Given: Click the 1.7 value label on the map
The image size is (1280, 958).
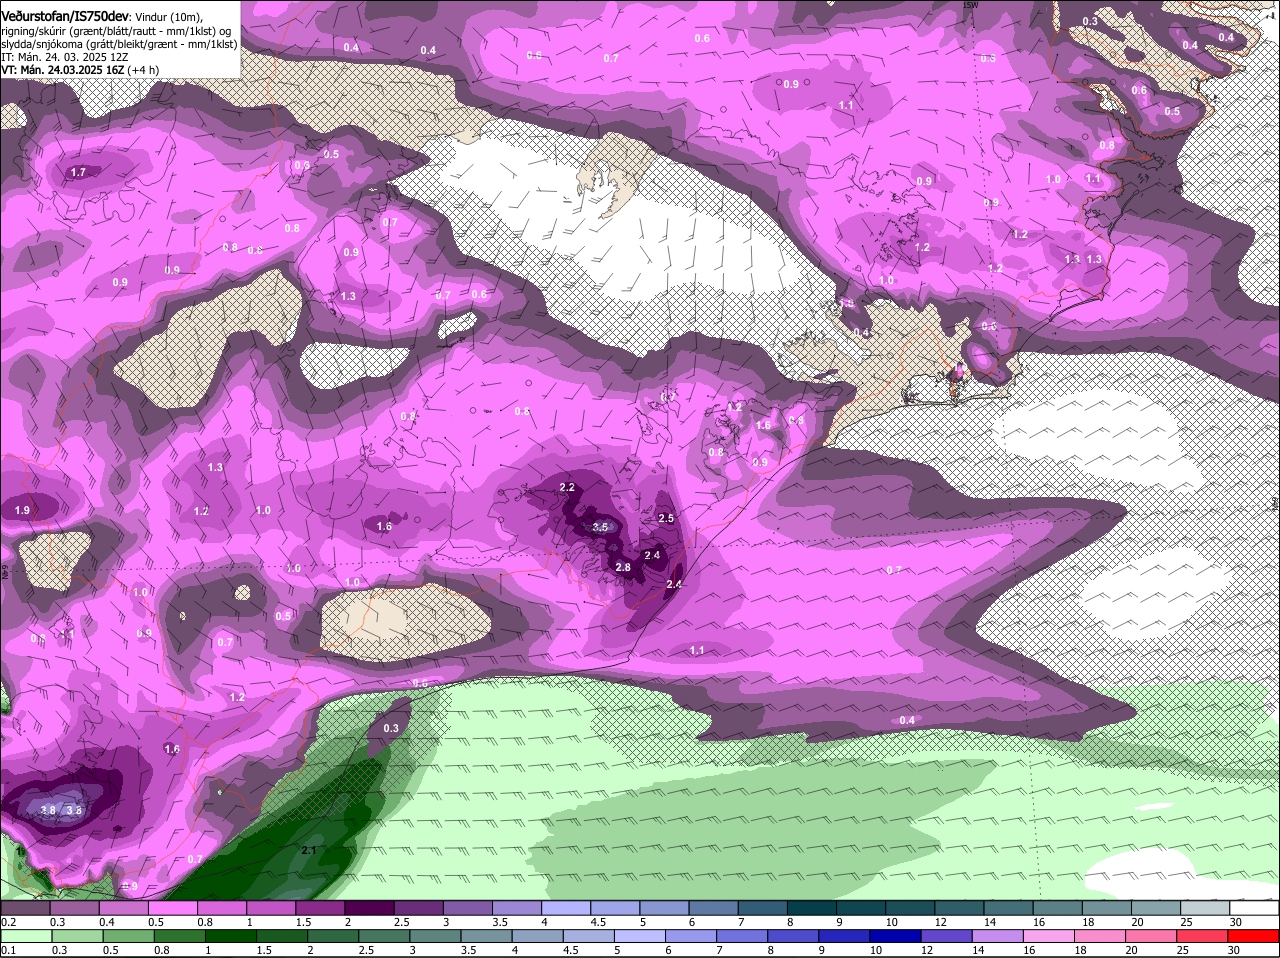Looking at the screenshot, I should (78, 172).
